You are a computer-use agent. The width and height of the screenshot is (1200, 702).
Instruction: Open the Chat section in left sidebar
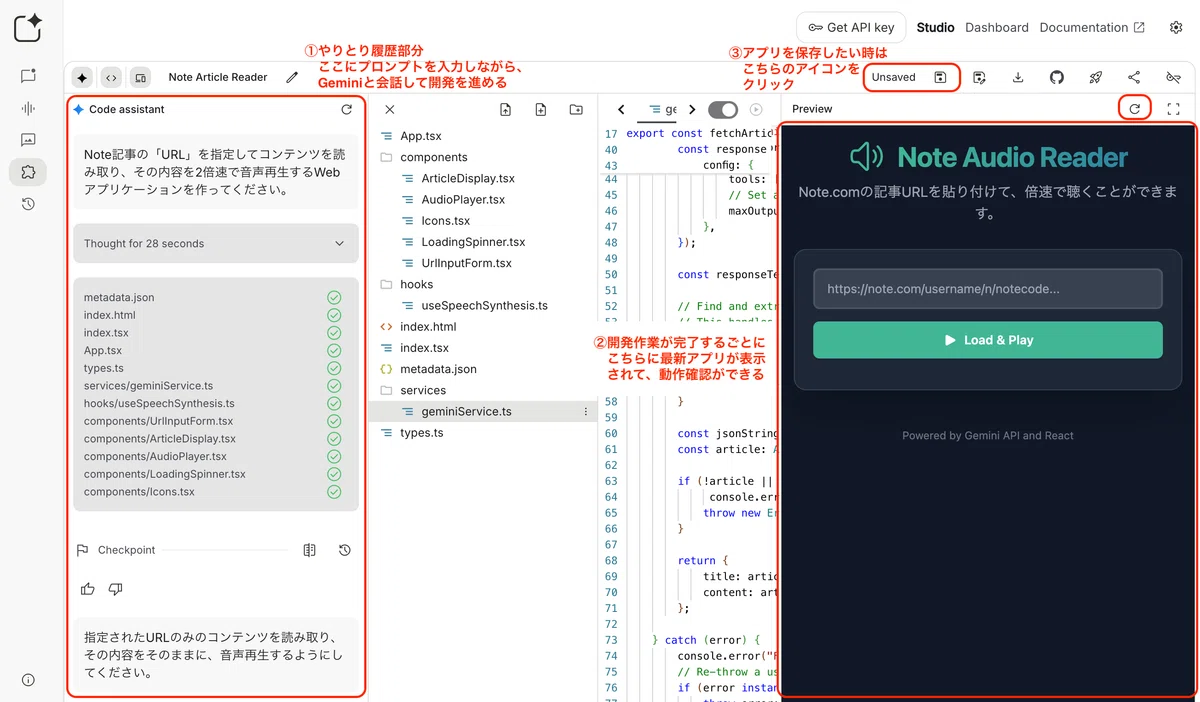[28, 76]
